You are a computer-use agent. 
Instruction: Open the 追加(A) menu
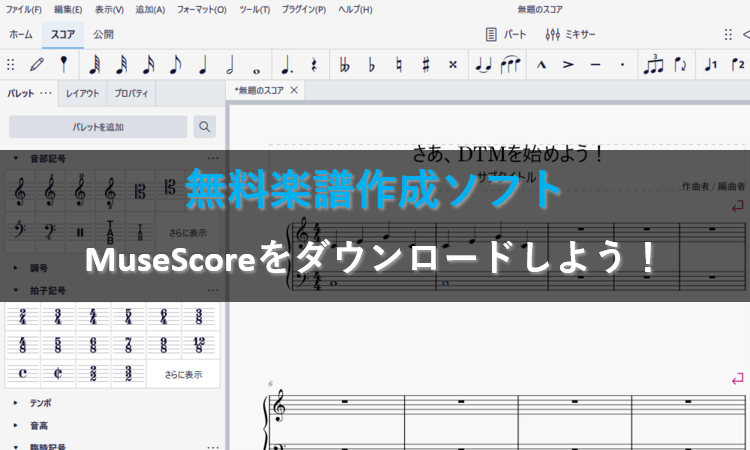click(150, 10)
